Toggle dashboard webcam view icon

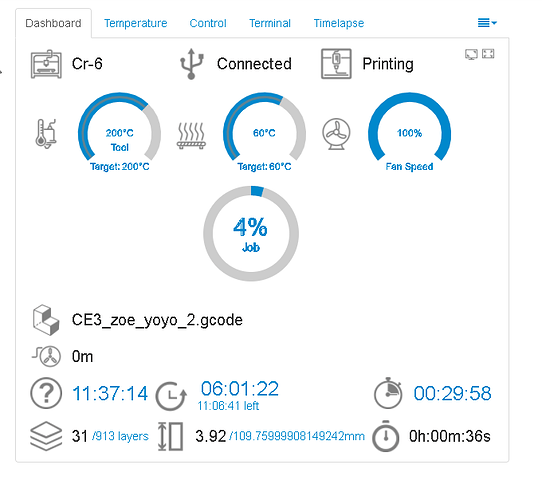(x=471, y=54)
